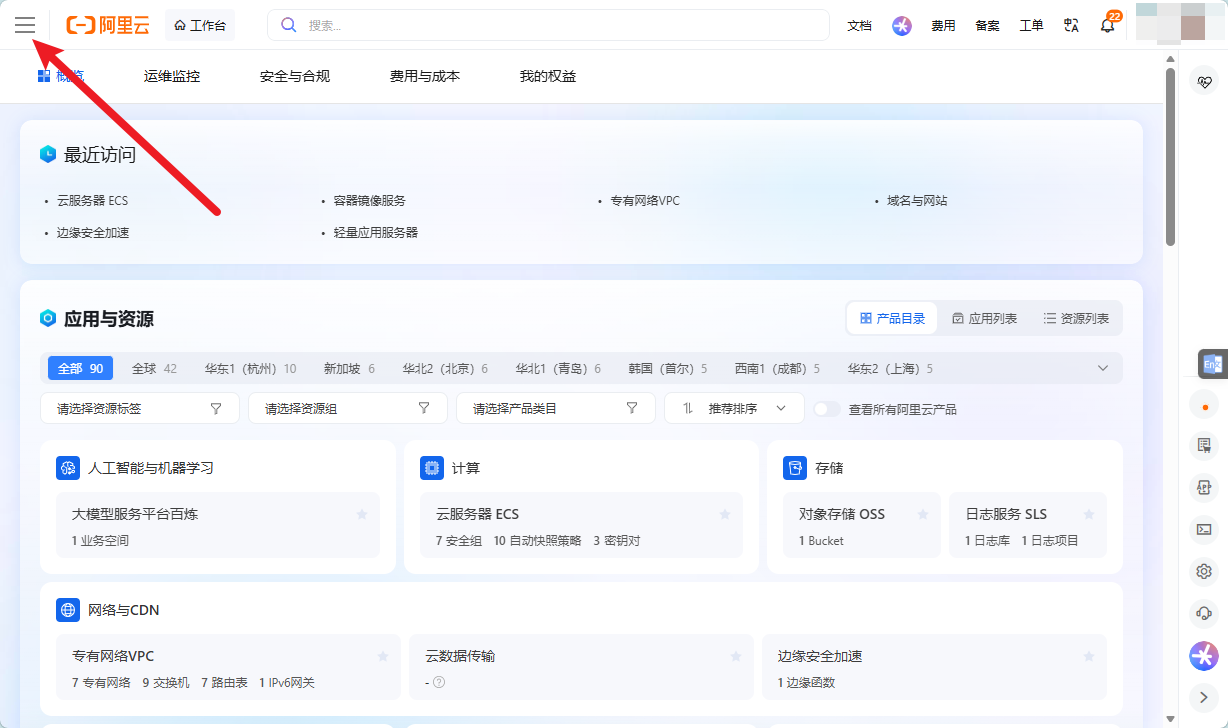Image resolution: width=1228 pixels, height=728 pixels.
Task: Open 文档 documentation link
Action: pos(859,26)
